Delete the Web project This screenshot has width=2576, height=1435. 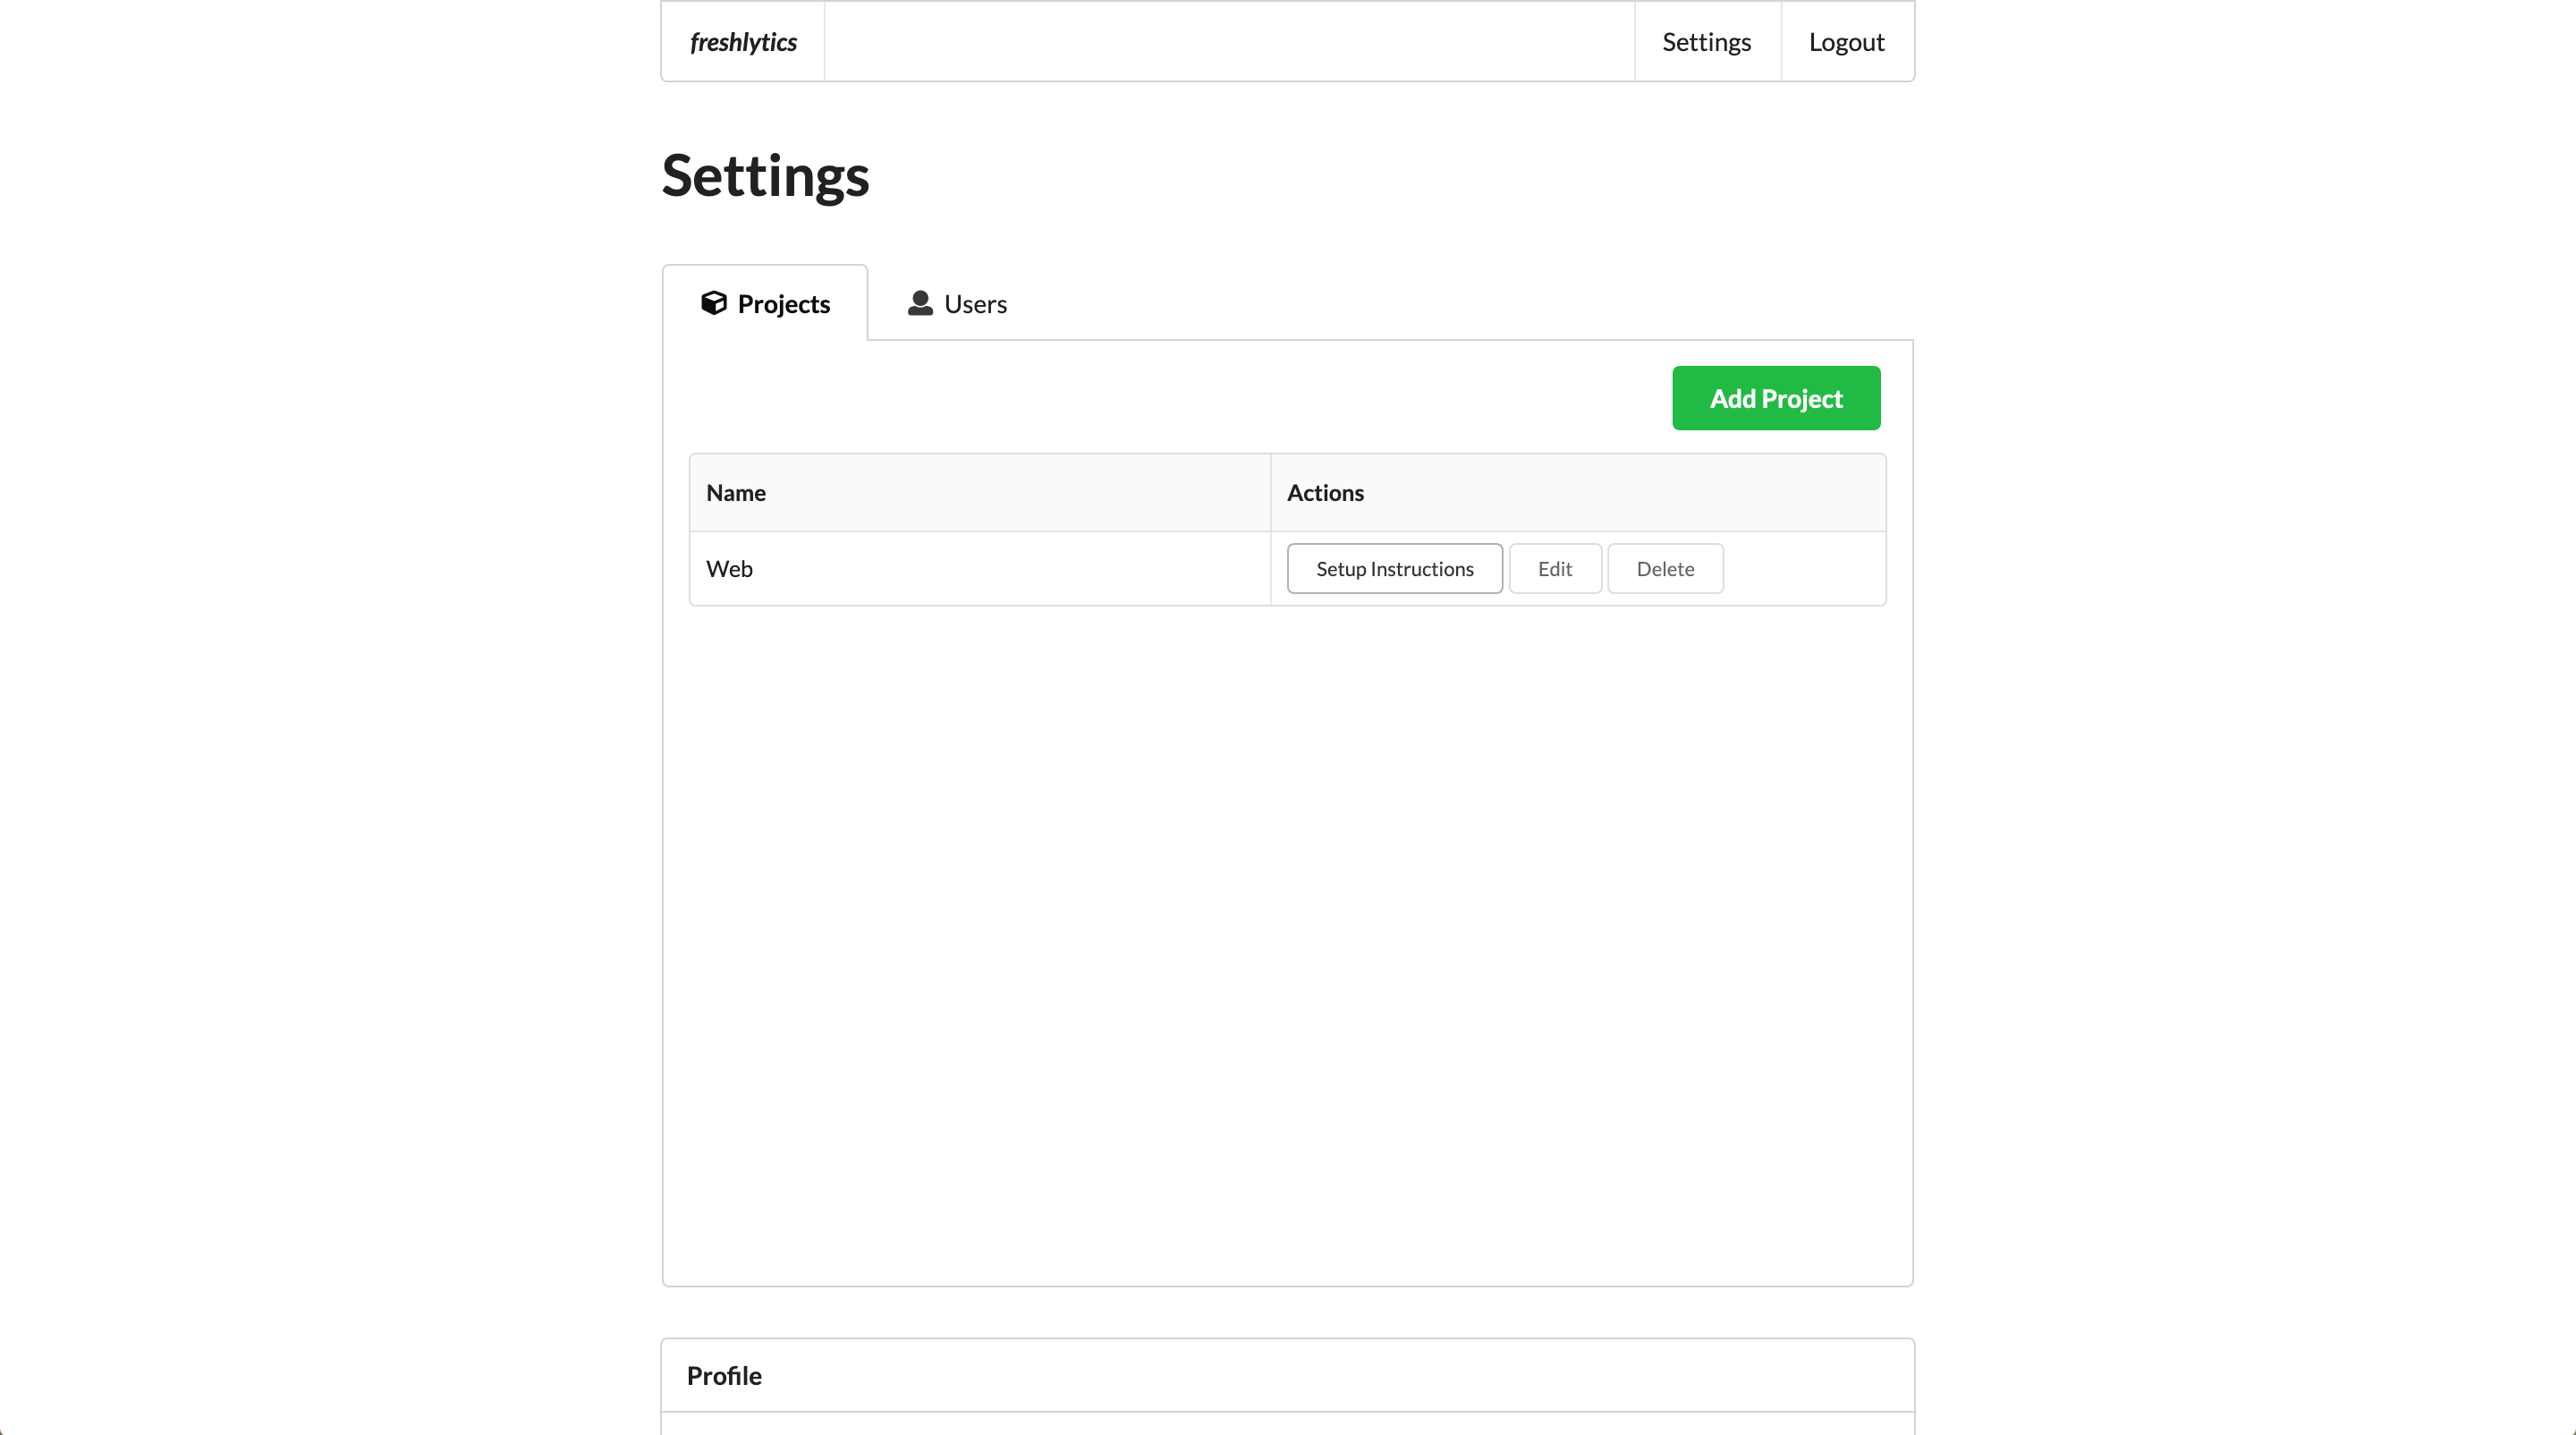click(1664, 568)
